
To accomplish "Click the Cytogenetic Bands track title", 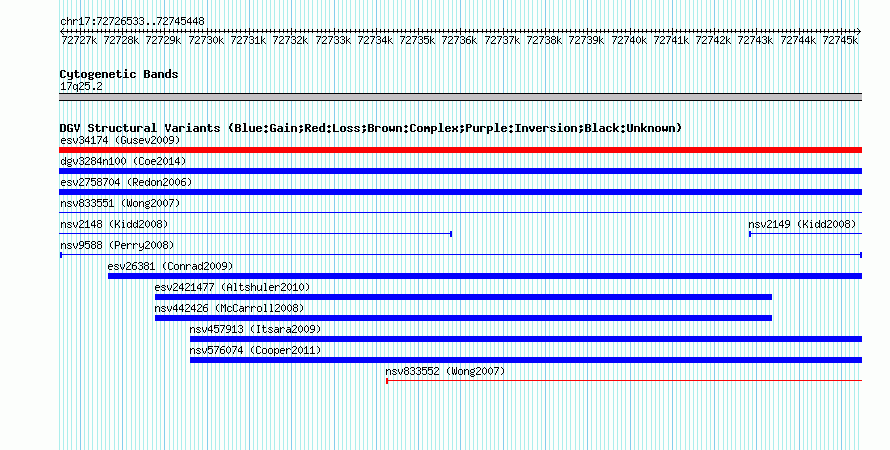I will (119, 74).
